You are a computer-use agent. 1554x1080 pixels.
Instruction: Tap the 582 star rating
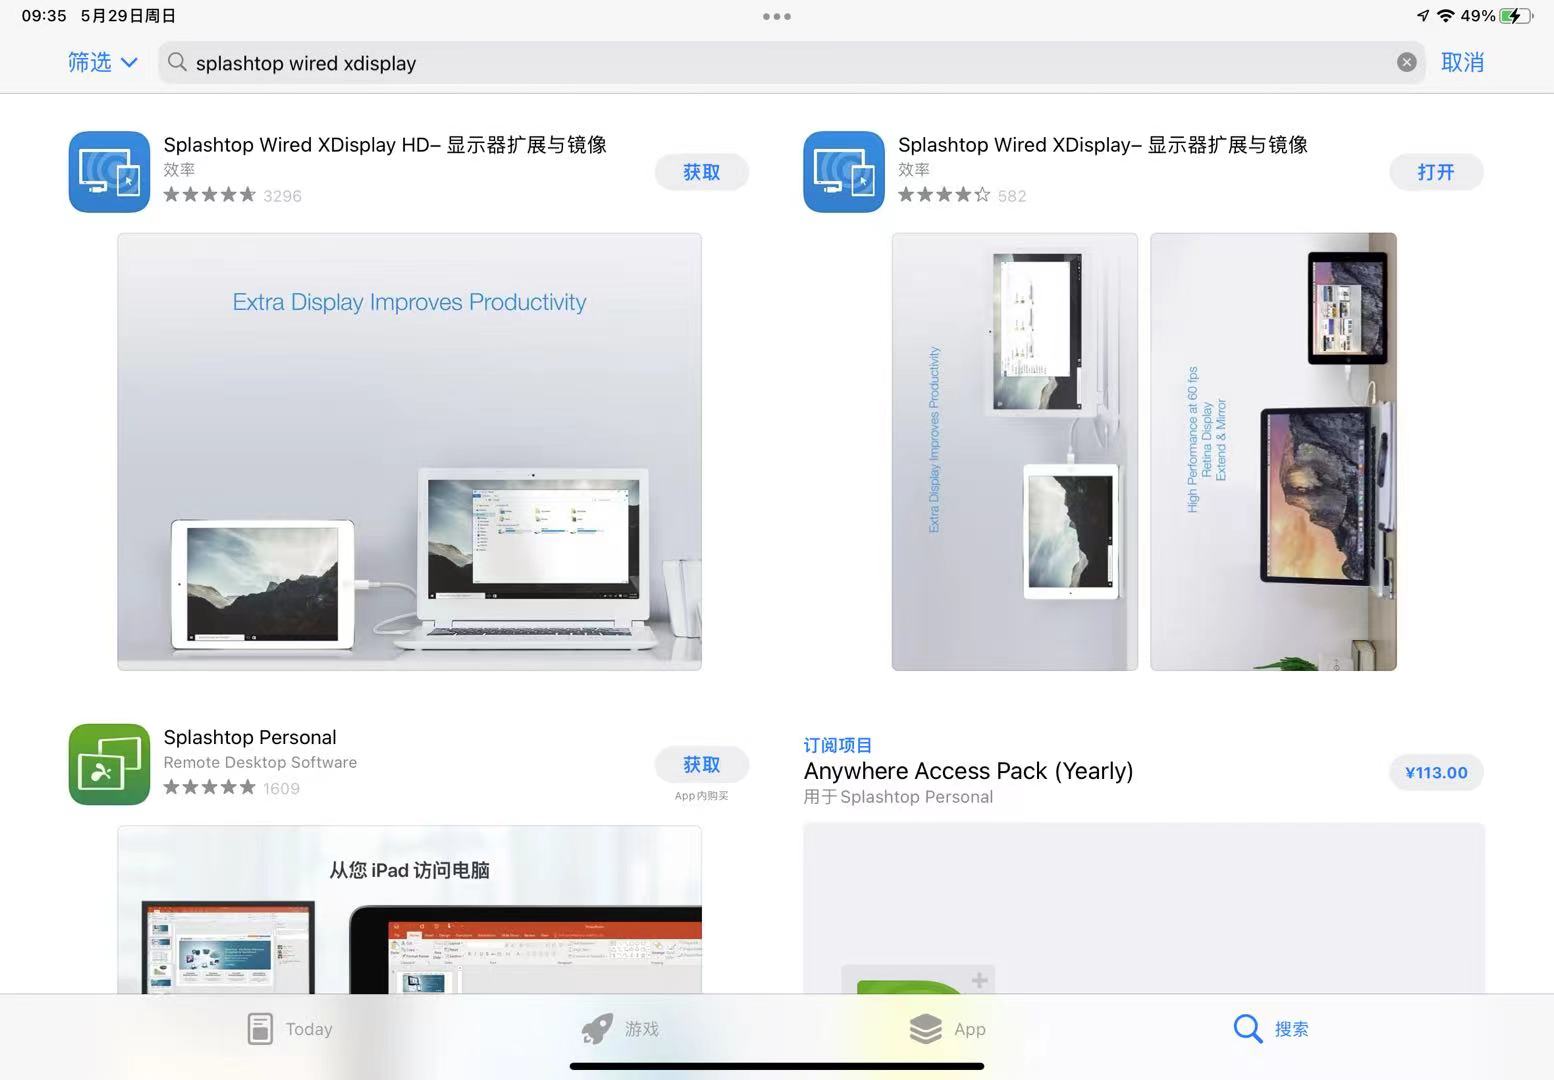coord(962,195)
